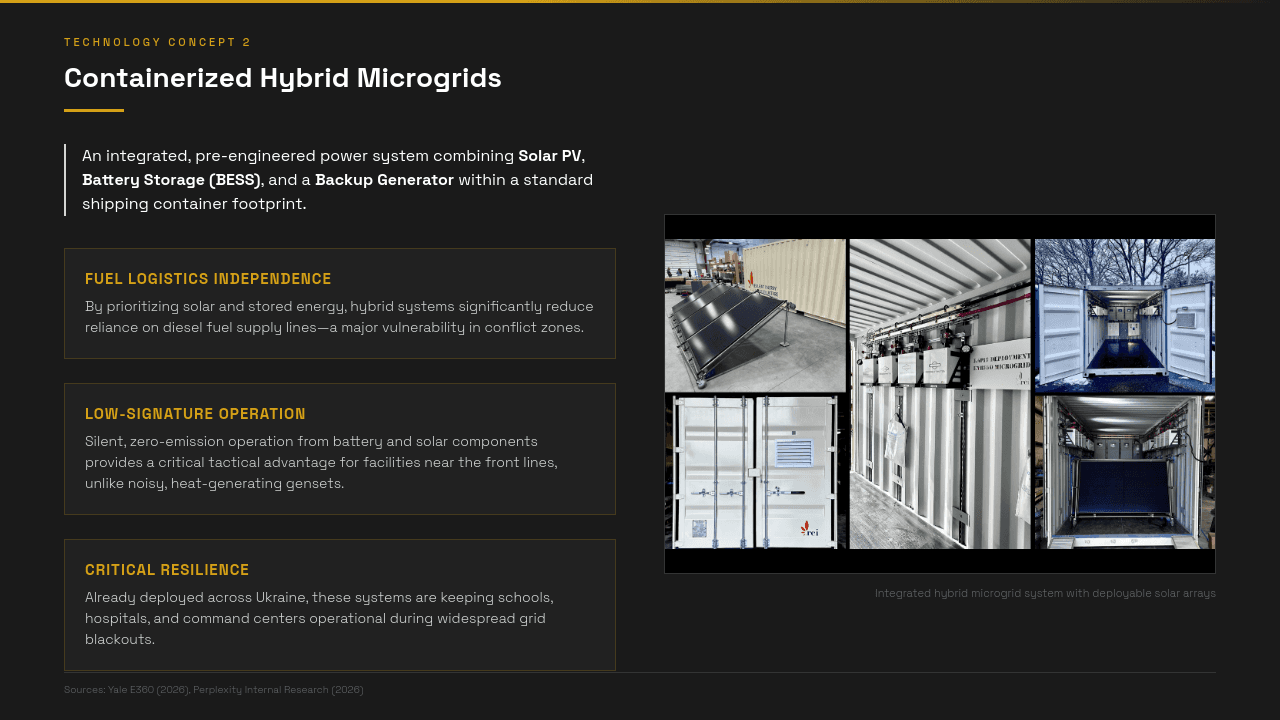Image resolution: width=1280 pixels, height=720 pixels.
Task: Click the "TECHNOLOGY CONCEPT 2" eyebrow label
Action: click(x=157, y=42)
